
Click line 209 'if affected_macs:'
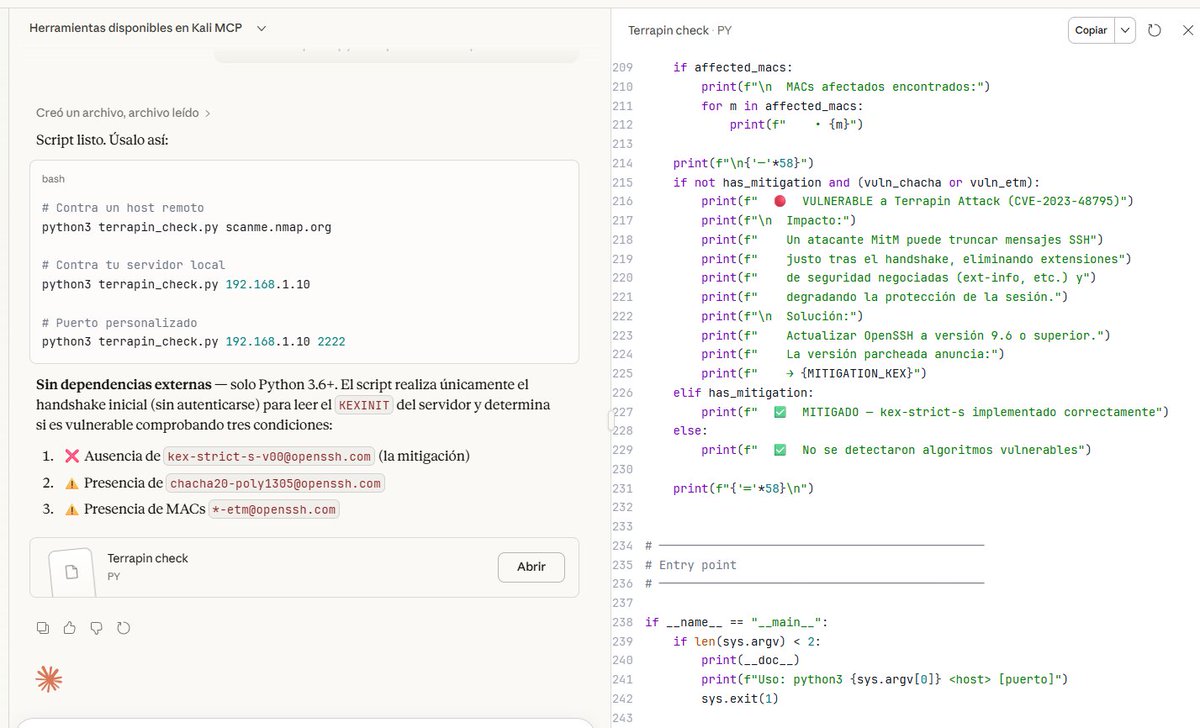pyautogui.click(x=733, y=68)
